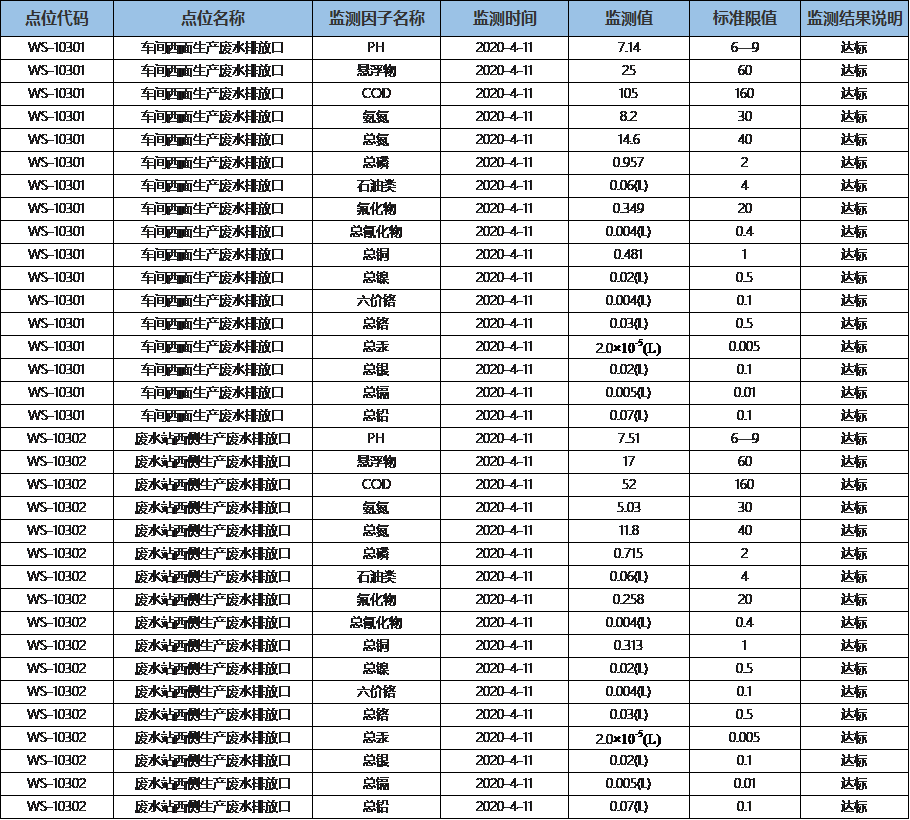Image resolution: width=910 pixels, height=820 pixels.
Task: Click 车间西面生产废水排放口 in WS-10301 总银 row
Action: tap(212, 370)
